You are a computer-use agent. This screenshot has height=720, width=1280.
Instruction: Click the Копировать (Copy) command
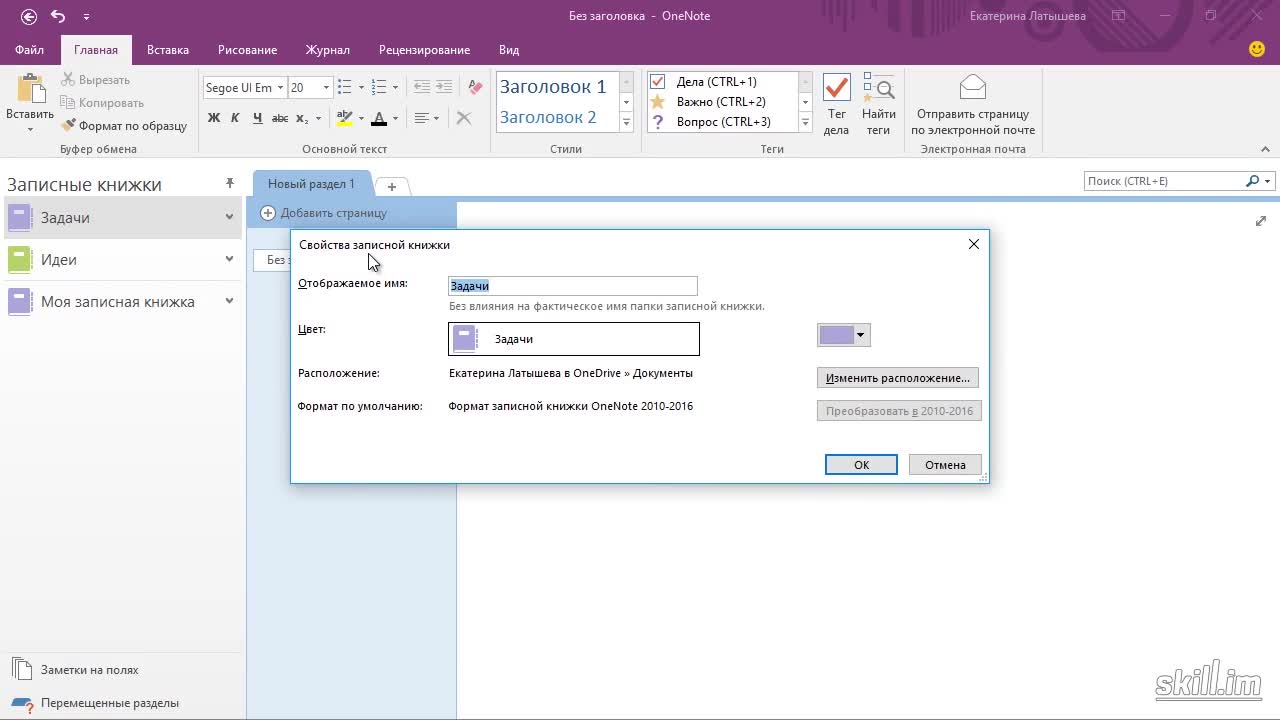pyautogui.click(x=102, y=103)
